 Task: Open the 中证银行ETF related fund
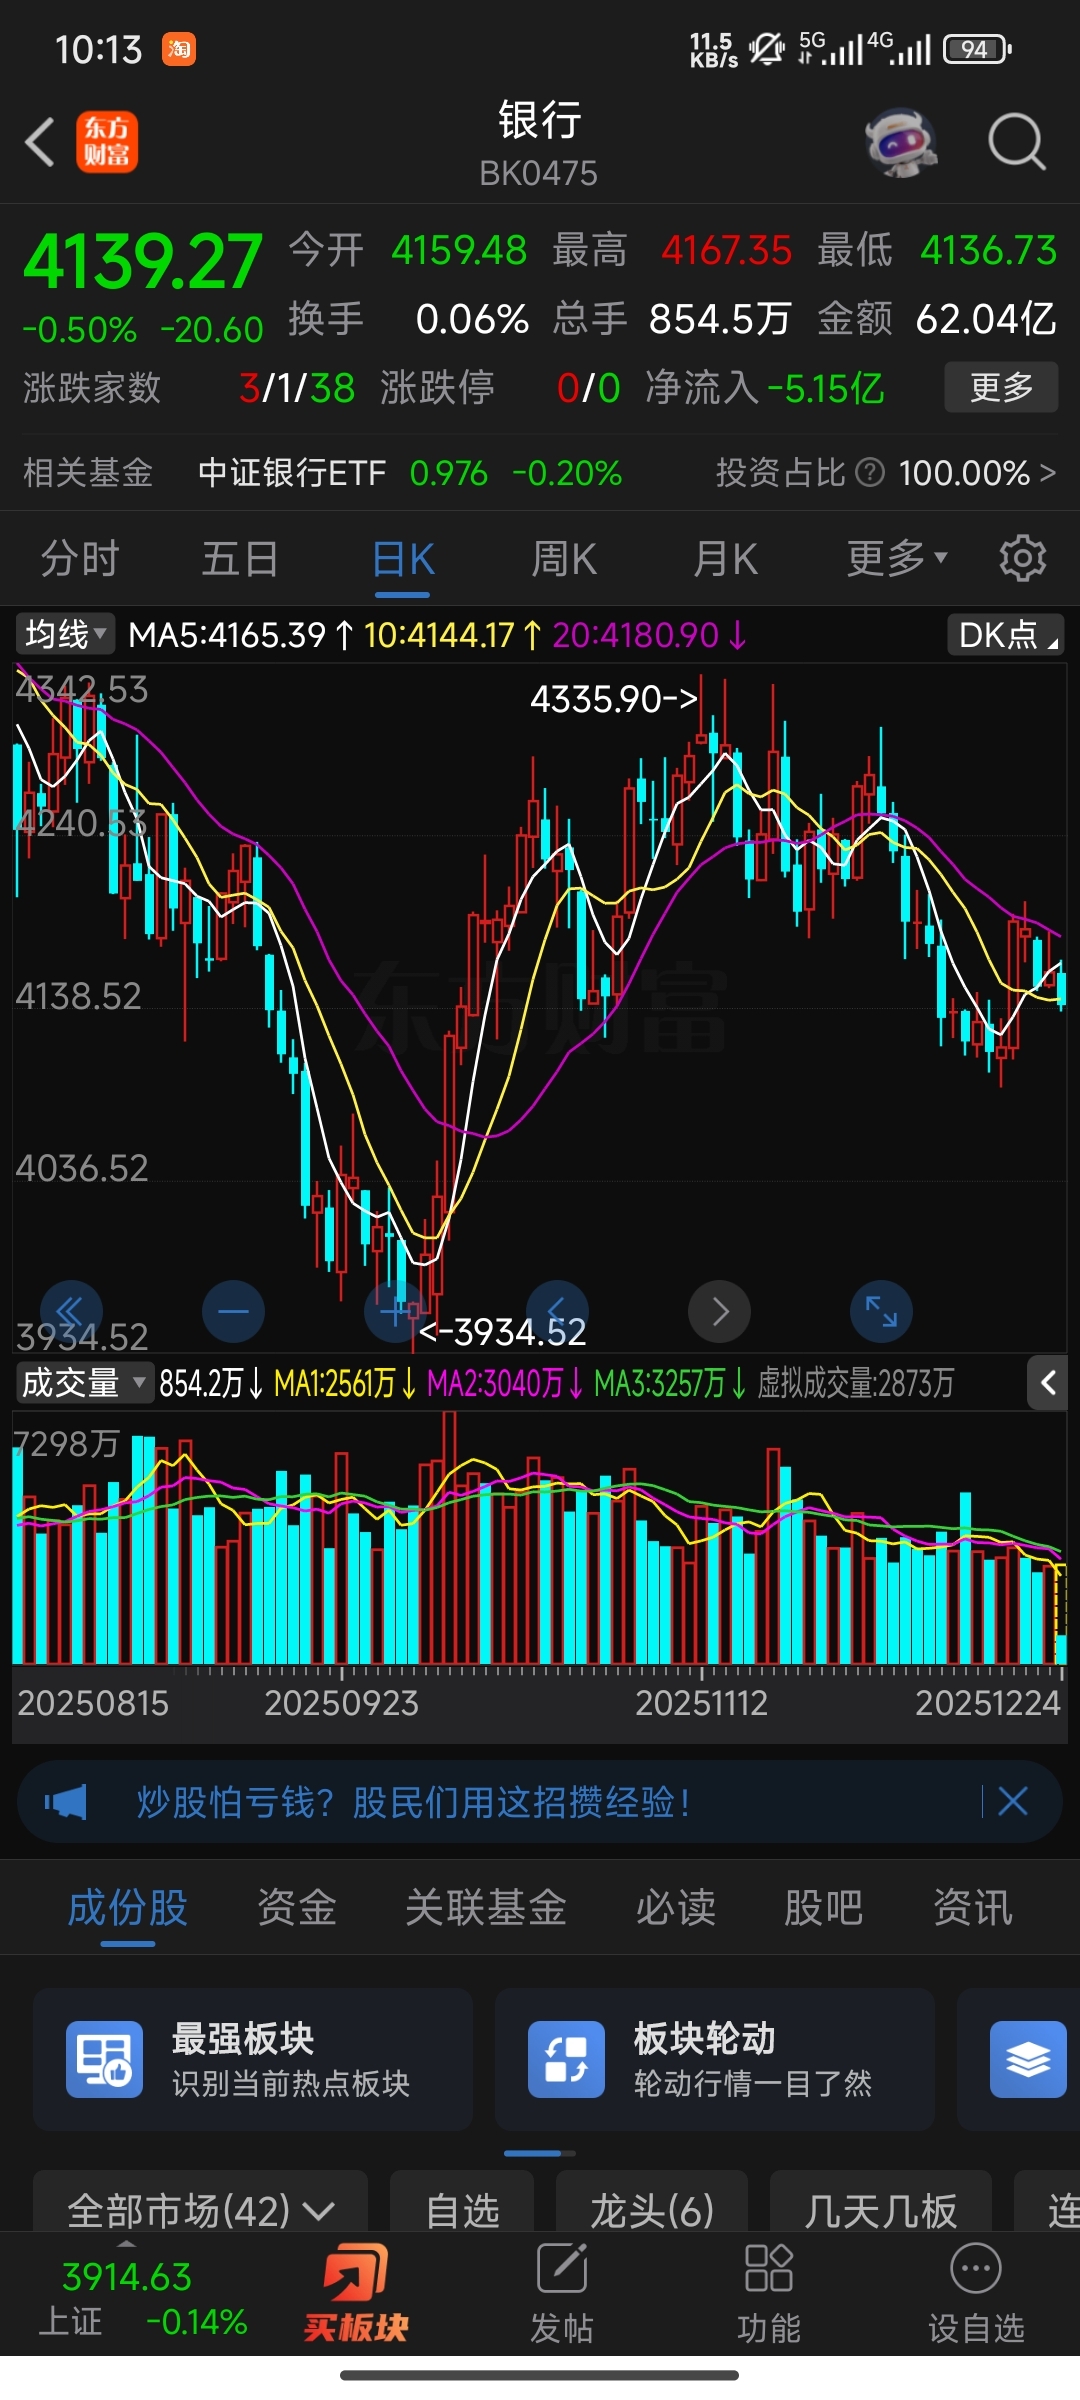[x=292, y=472]
